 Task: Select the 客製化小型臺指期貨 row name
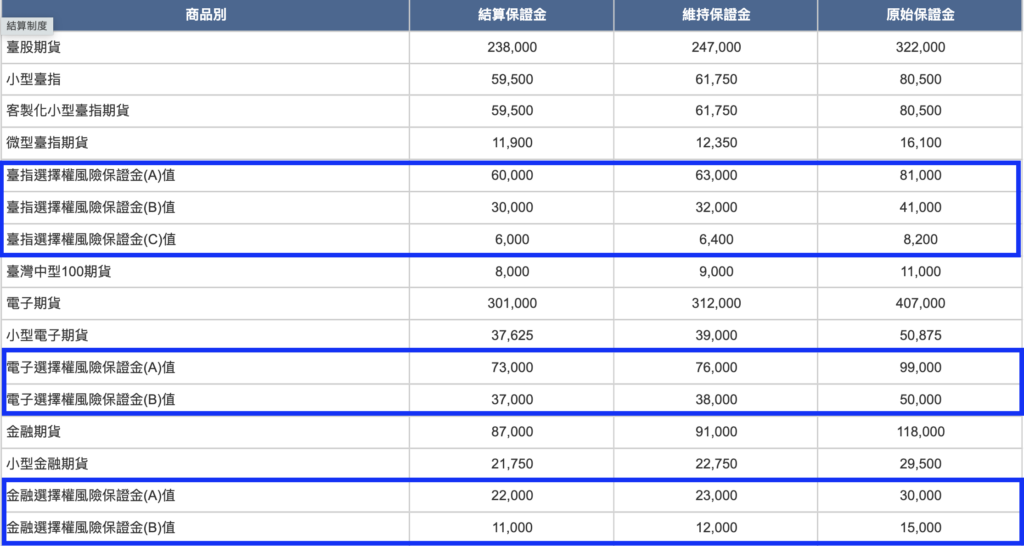[x=68, y=111]
